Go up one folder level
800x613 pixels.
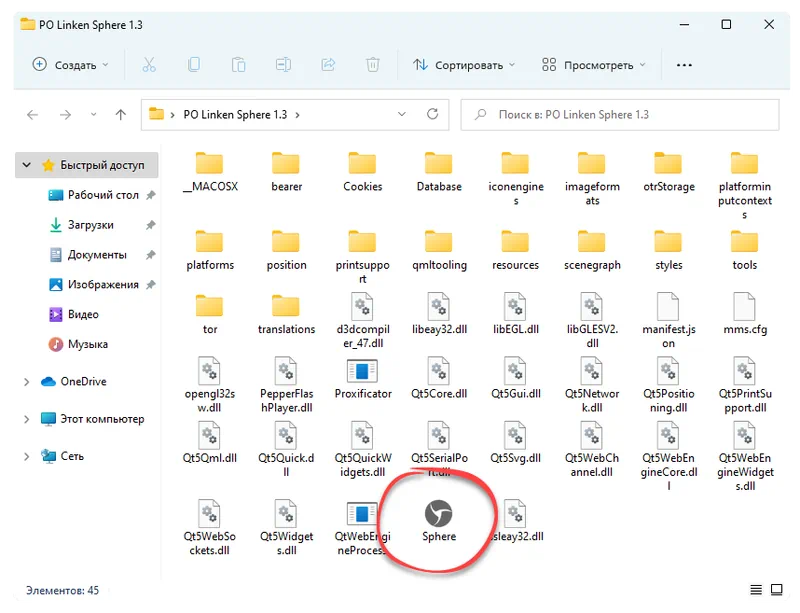120,114
